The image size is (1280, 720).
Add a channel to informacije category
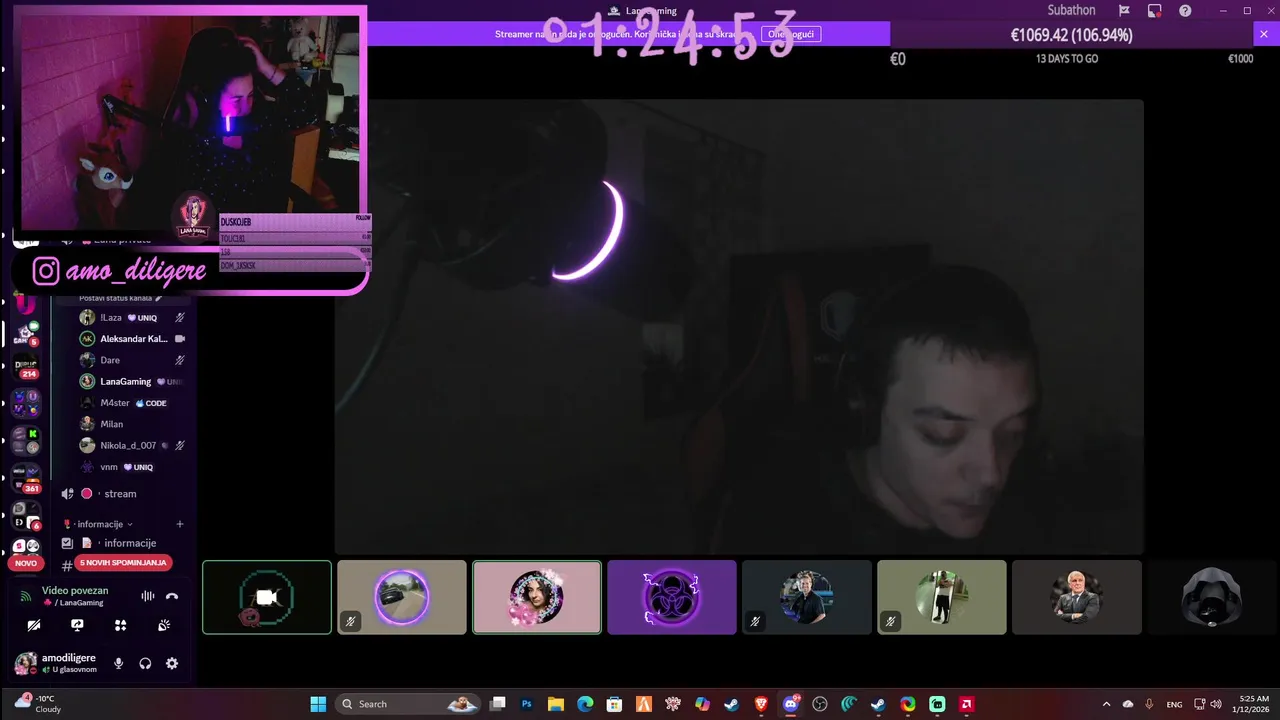(180, 524)
